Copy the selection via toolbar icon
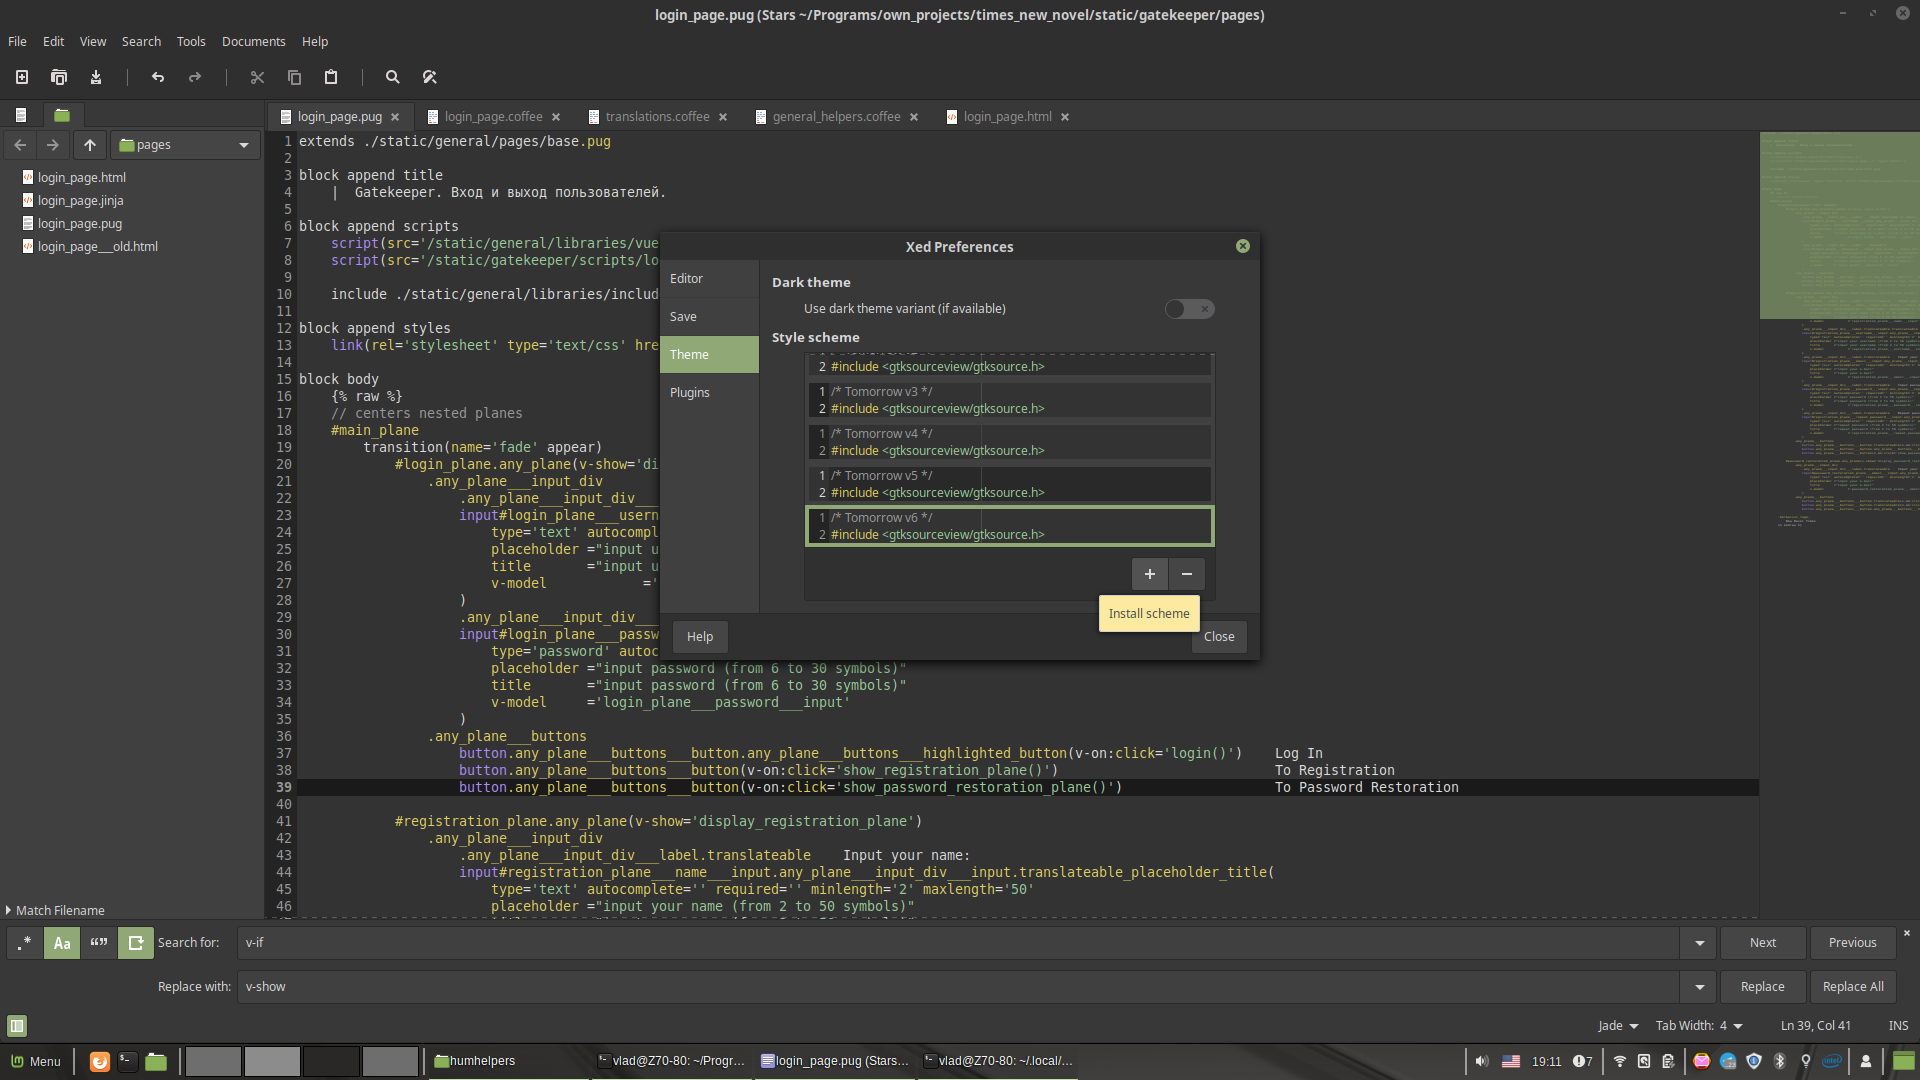1920x1080 pixels. pyautogui.click(x=294, y=77)
